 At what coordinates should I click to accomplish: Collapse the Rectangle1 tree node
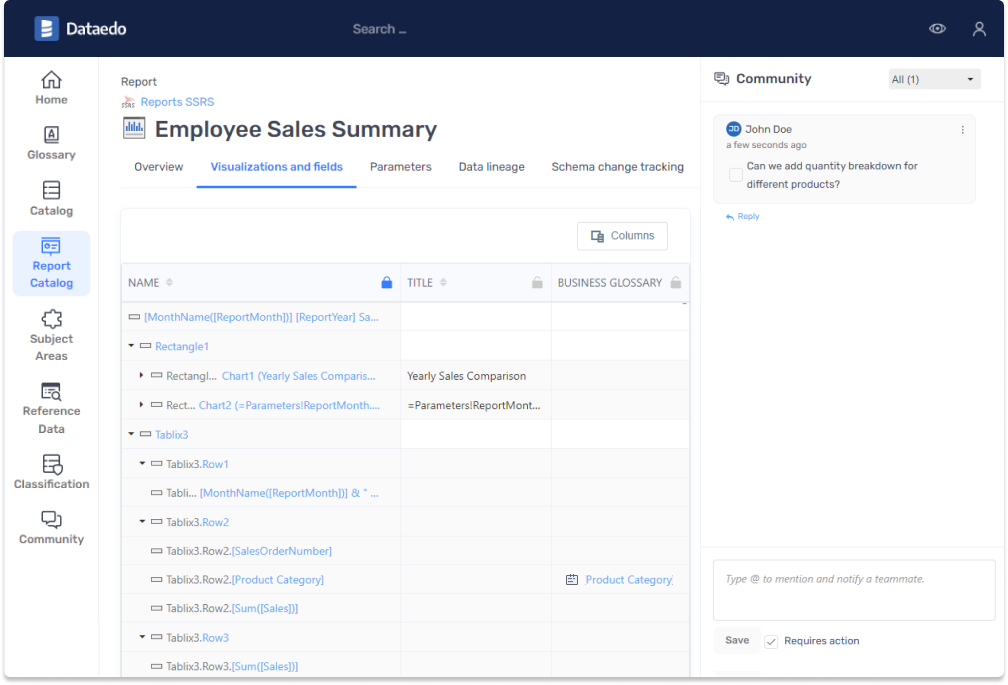[132, 346]
